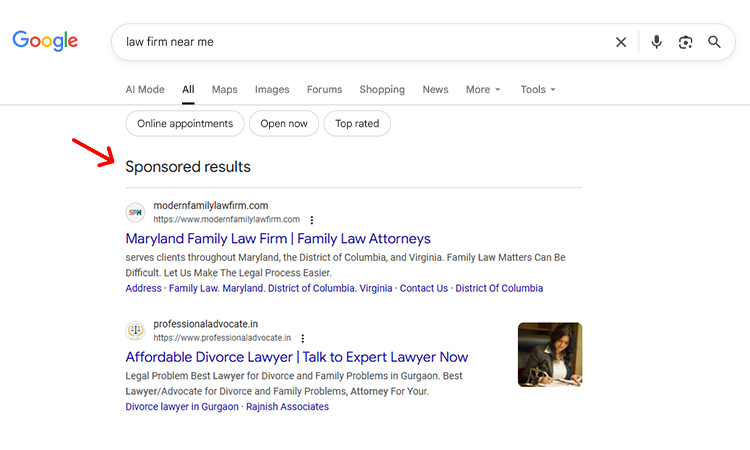Click the https://www.professionaladvocate.in URL text

pyautogui.click(x=222, y=338)
